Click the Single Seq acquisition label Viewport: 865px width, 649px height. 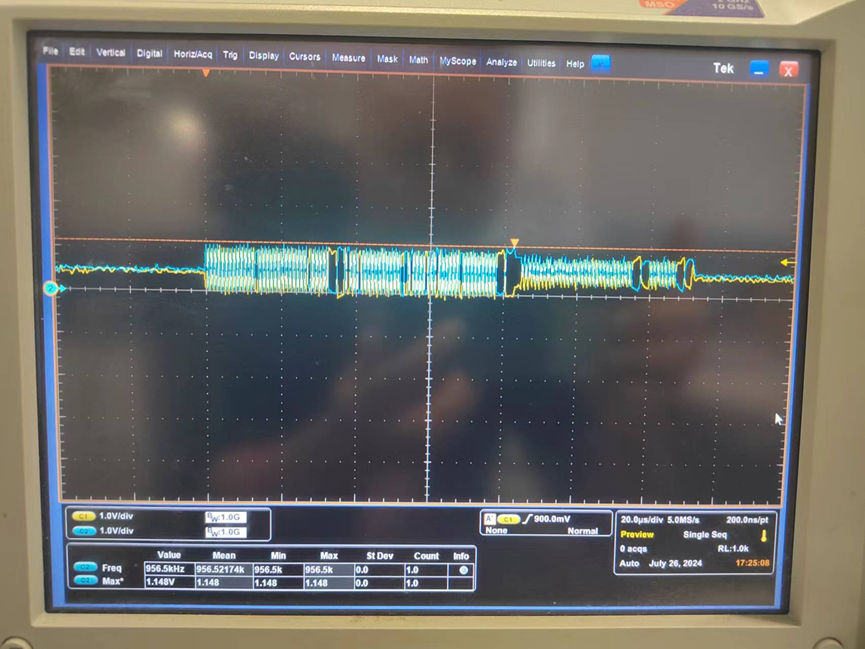point(704,535)
